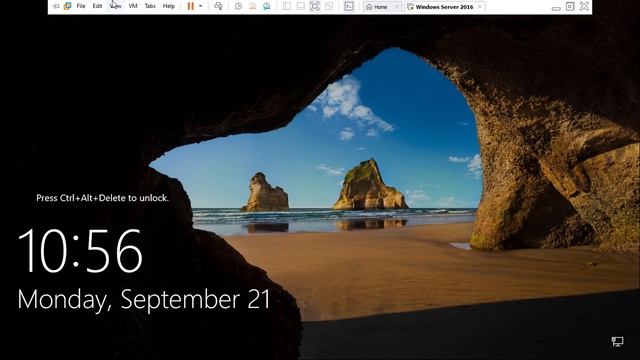The height and width of the screenshot is (360, 640).
Task: Click the 10:56 lock screen clock
Action: [x=80, y=250]
